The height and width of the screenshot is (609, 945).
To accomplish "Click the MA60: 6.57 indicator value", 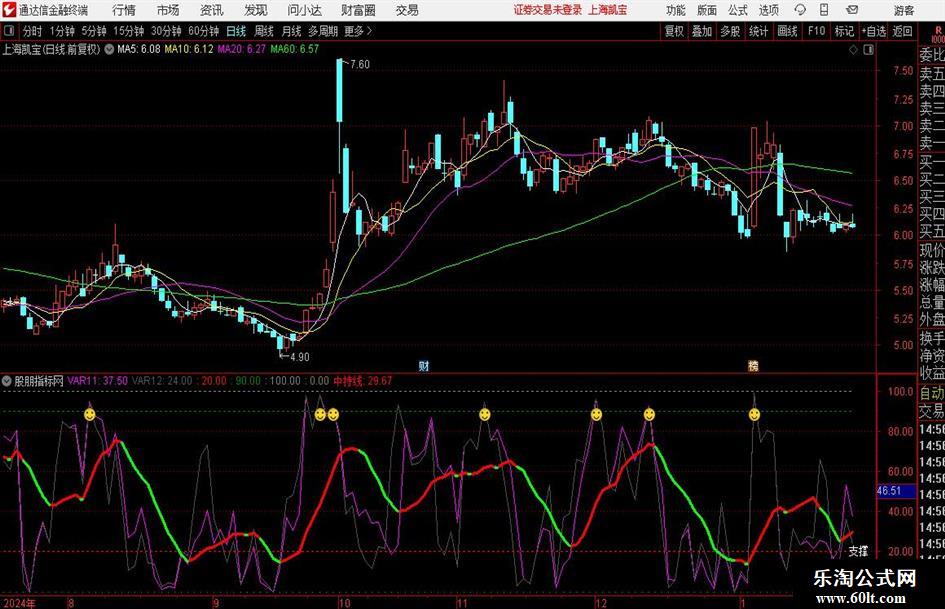I will [x=294, y=49].
